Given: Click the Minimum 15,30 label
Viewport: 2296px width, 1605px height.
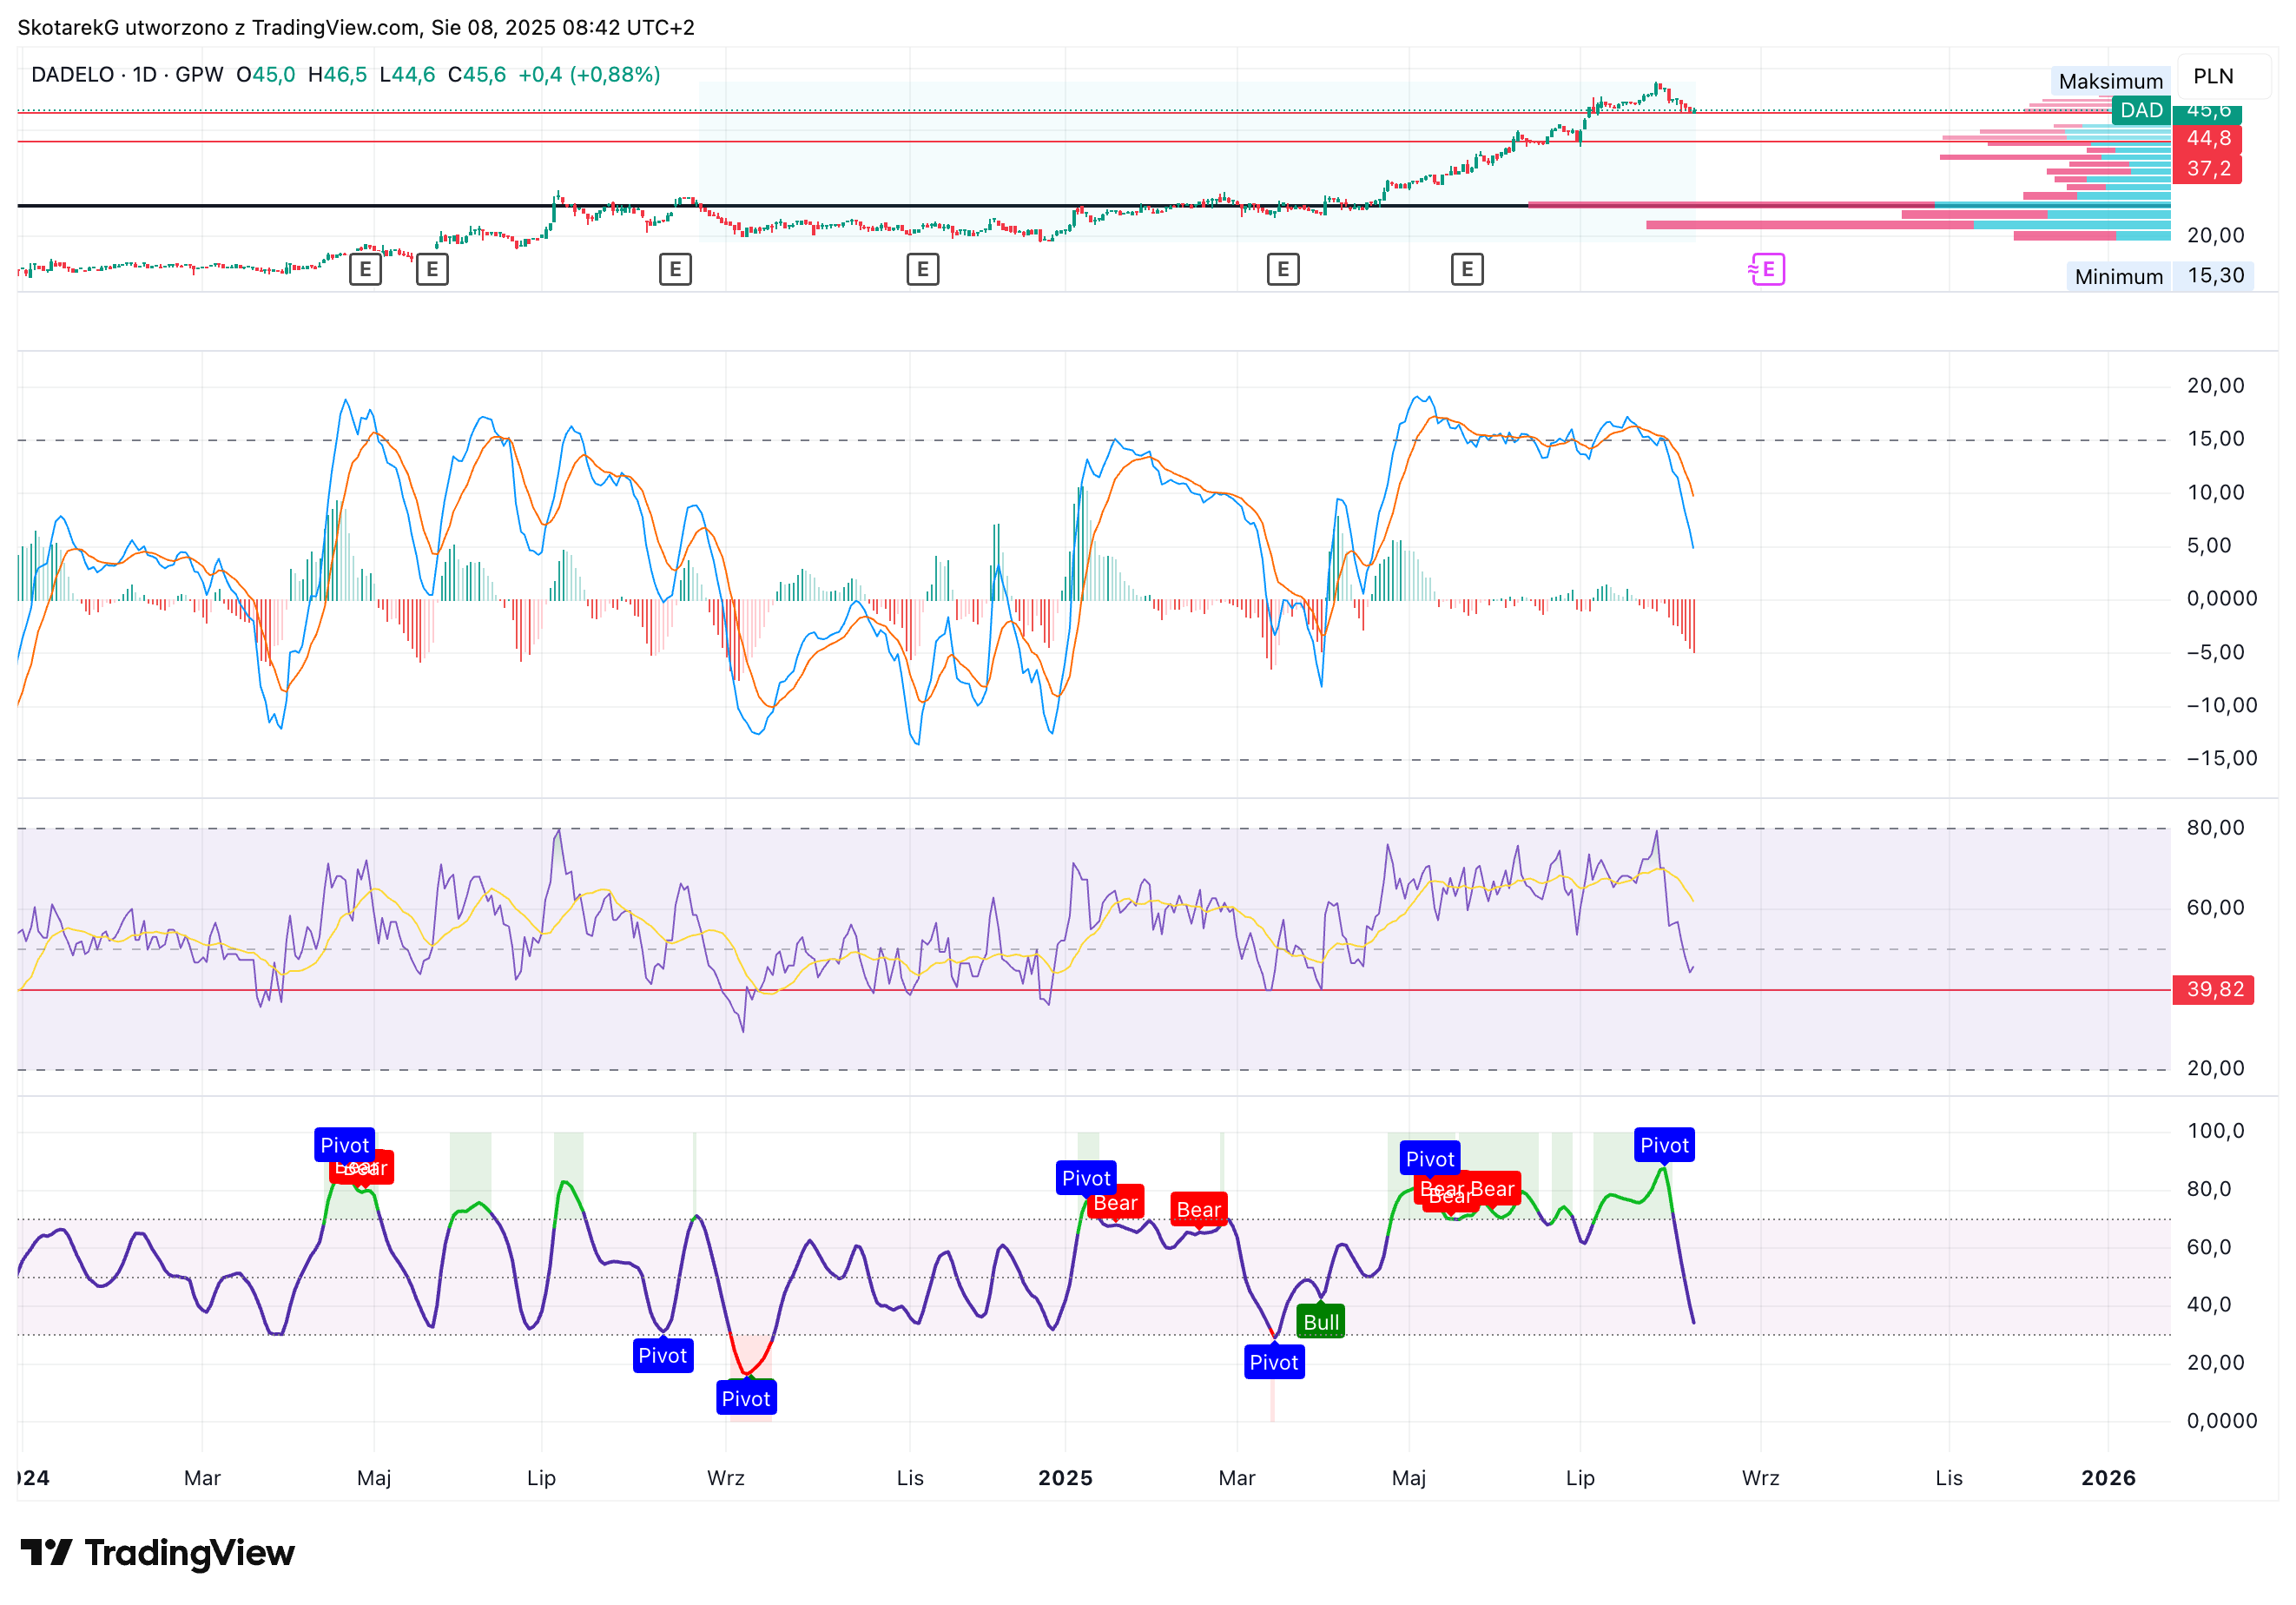Looking at the screenshot, I should 2160,276.
